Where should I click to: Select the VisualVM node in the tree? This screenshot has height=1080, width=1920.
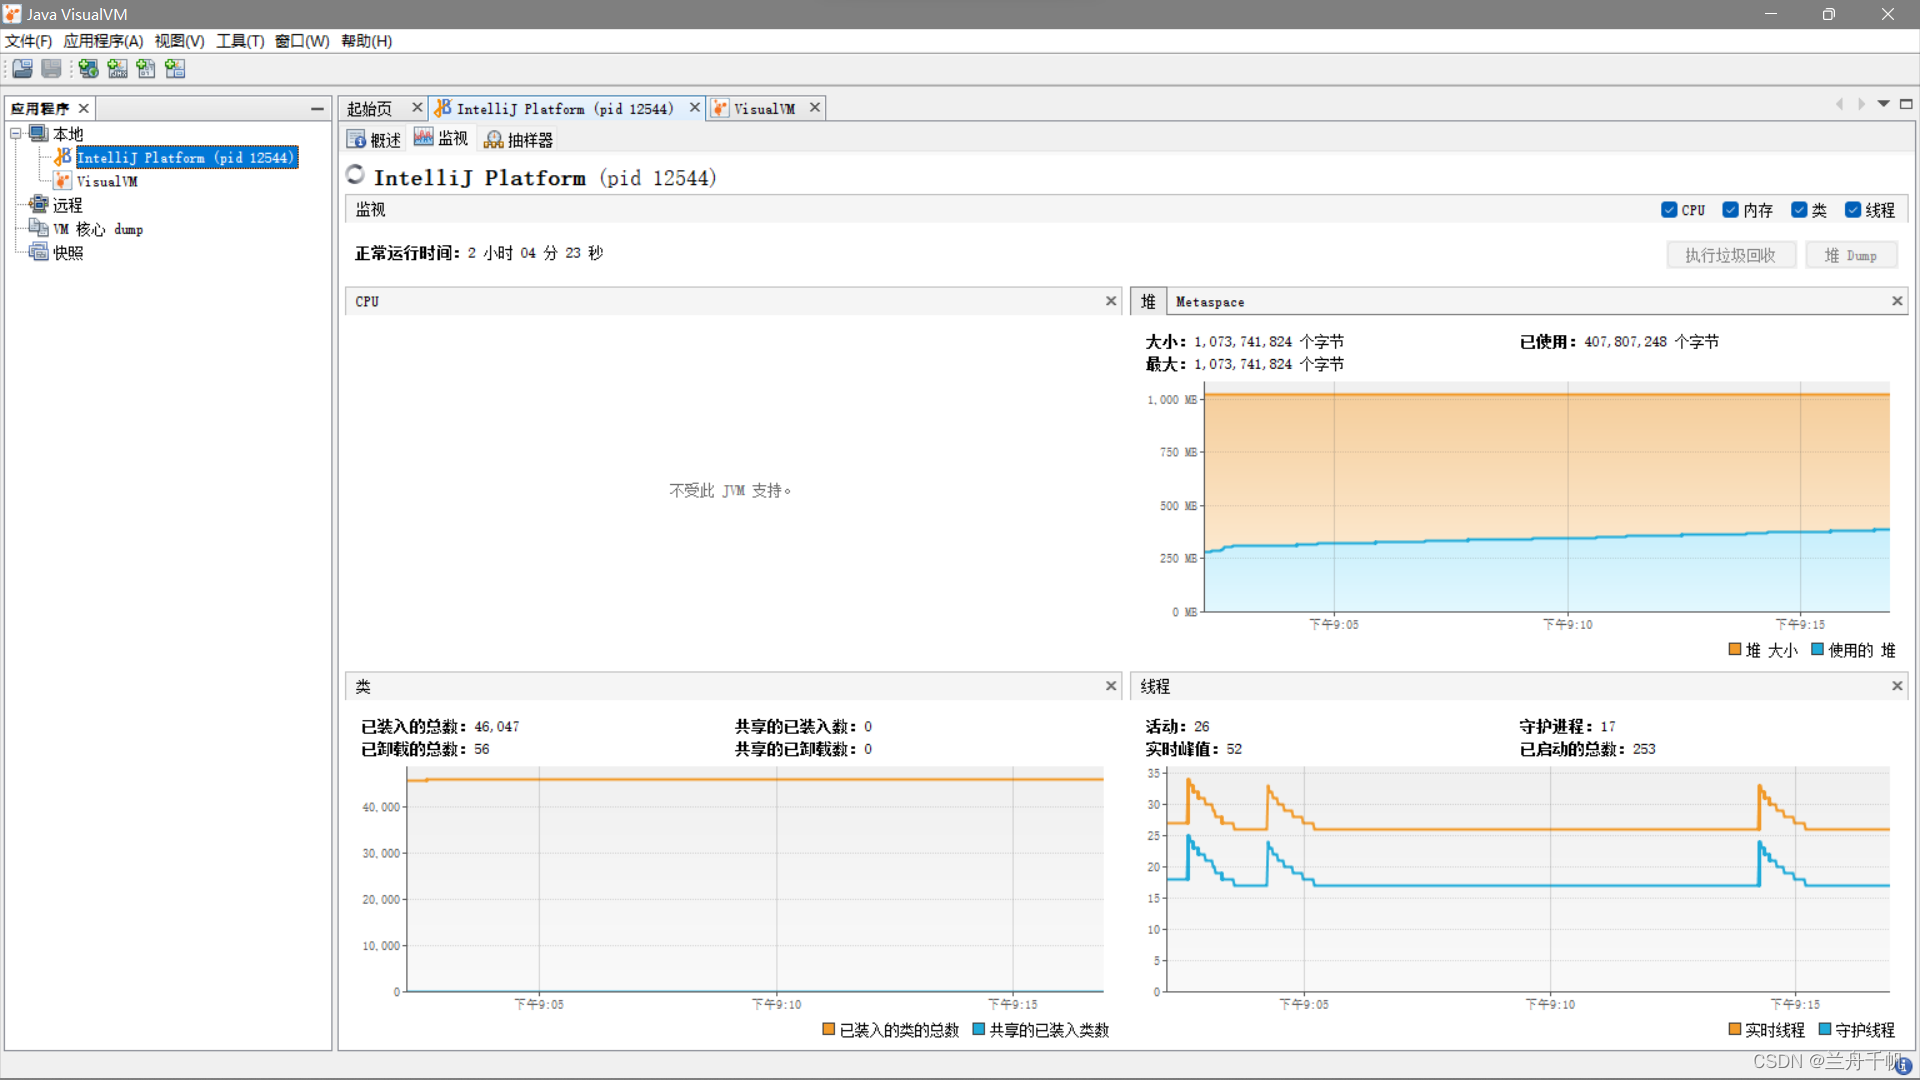(106, 181)
